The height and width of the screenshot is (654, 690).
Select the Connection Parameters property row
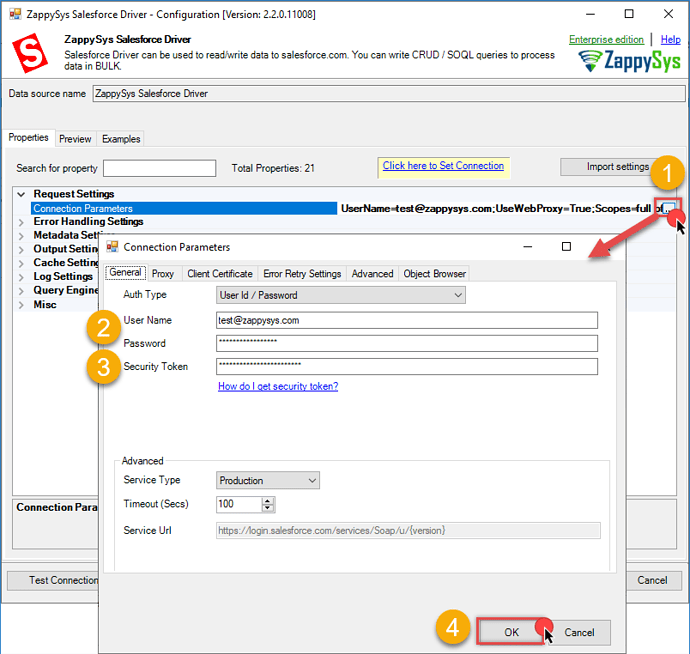(x=184, y=208)
